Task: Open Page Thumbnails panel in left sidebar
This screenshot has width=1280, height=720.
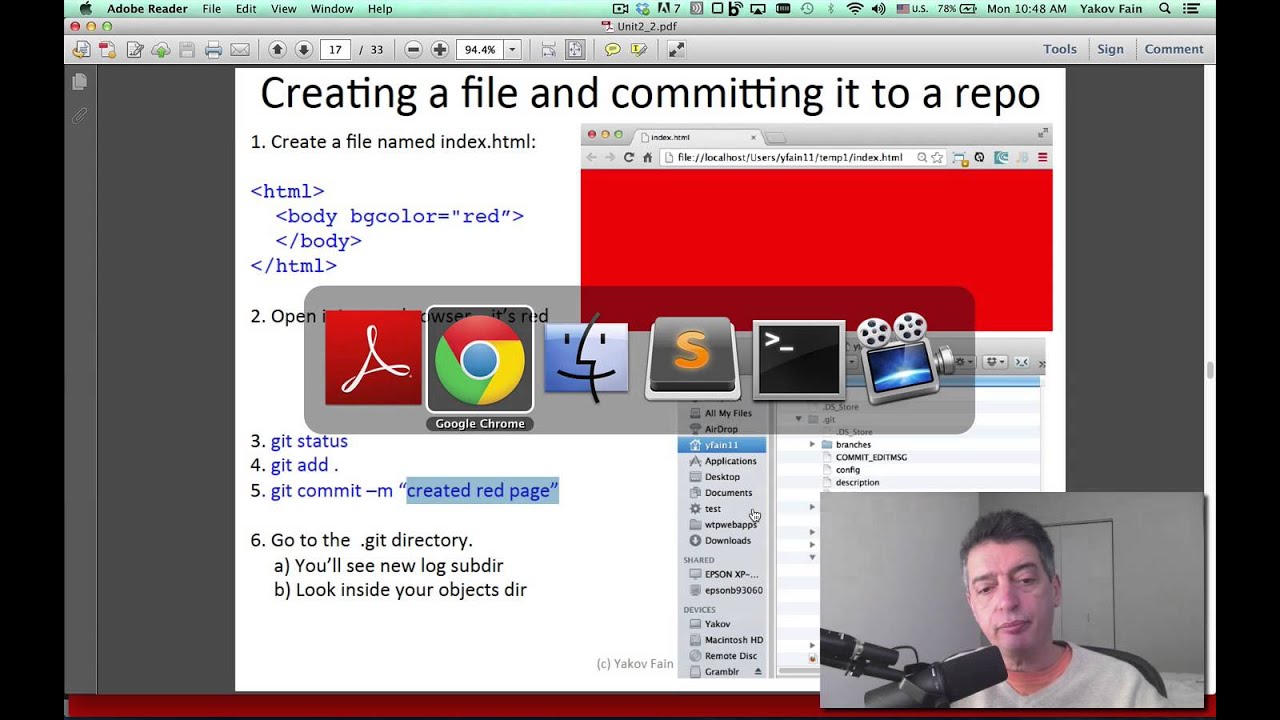Action: point(80,82)
